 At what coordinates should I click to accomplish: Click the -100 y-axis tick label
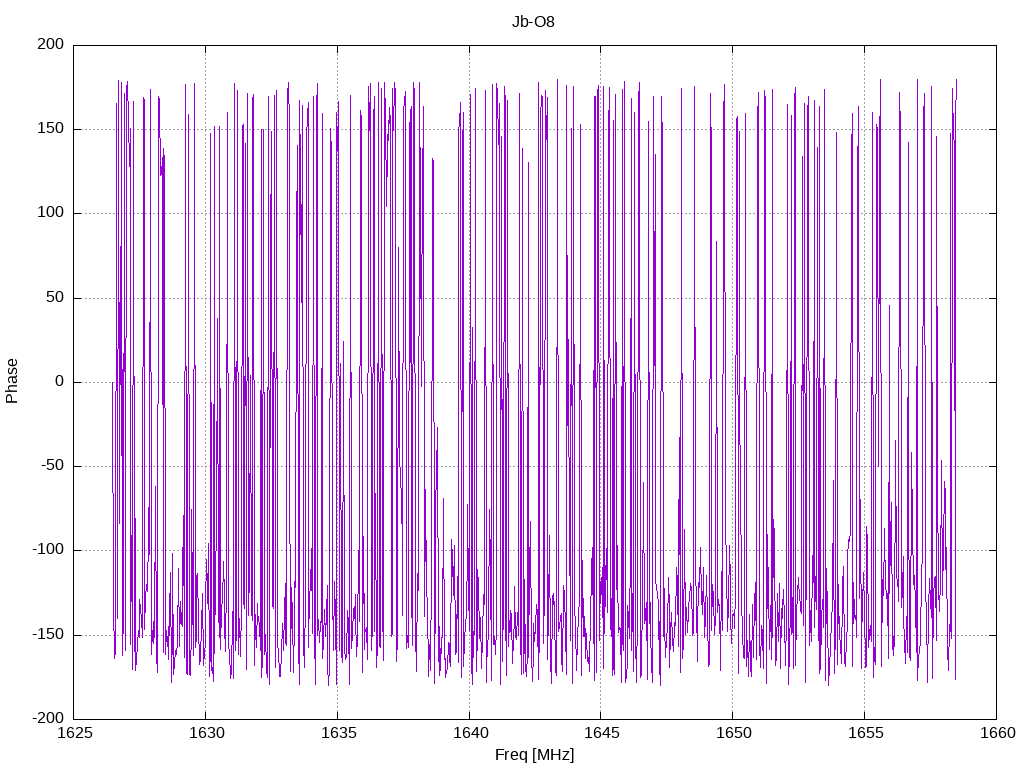coord(48,550)
